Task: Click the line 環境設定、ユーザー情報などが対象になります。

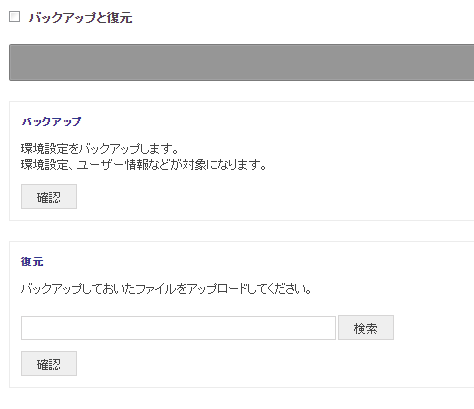Action: click(144, 165)
